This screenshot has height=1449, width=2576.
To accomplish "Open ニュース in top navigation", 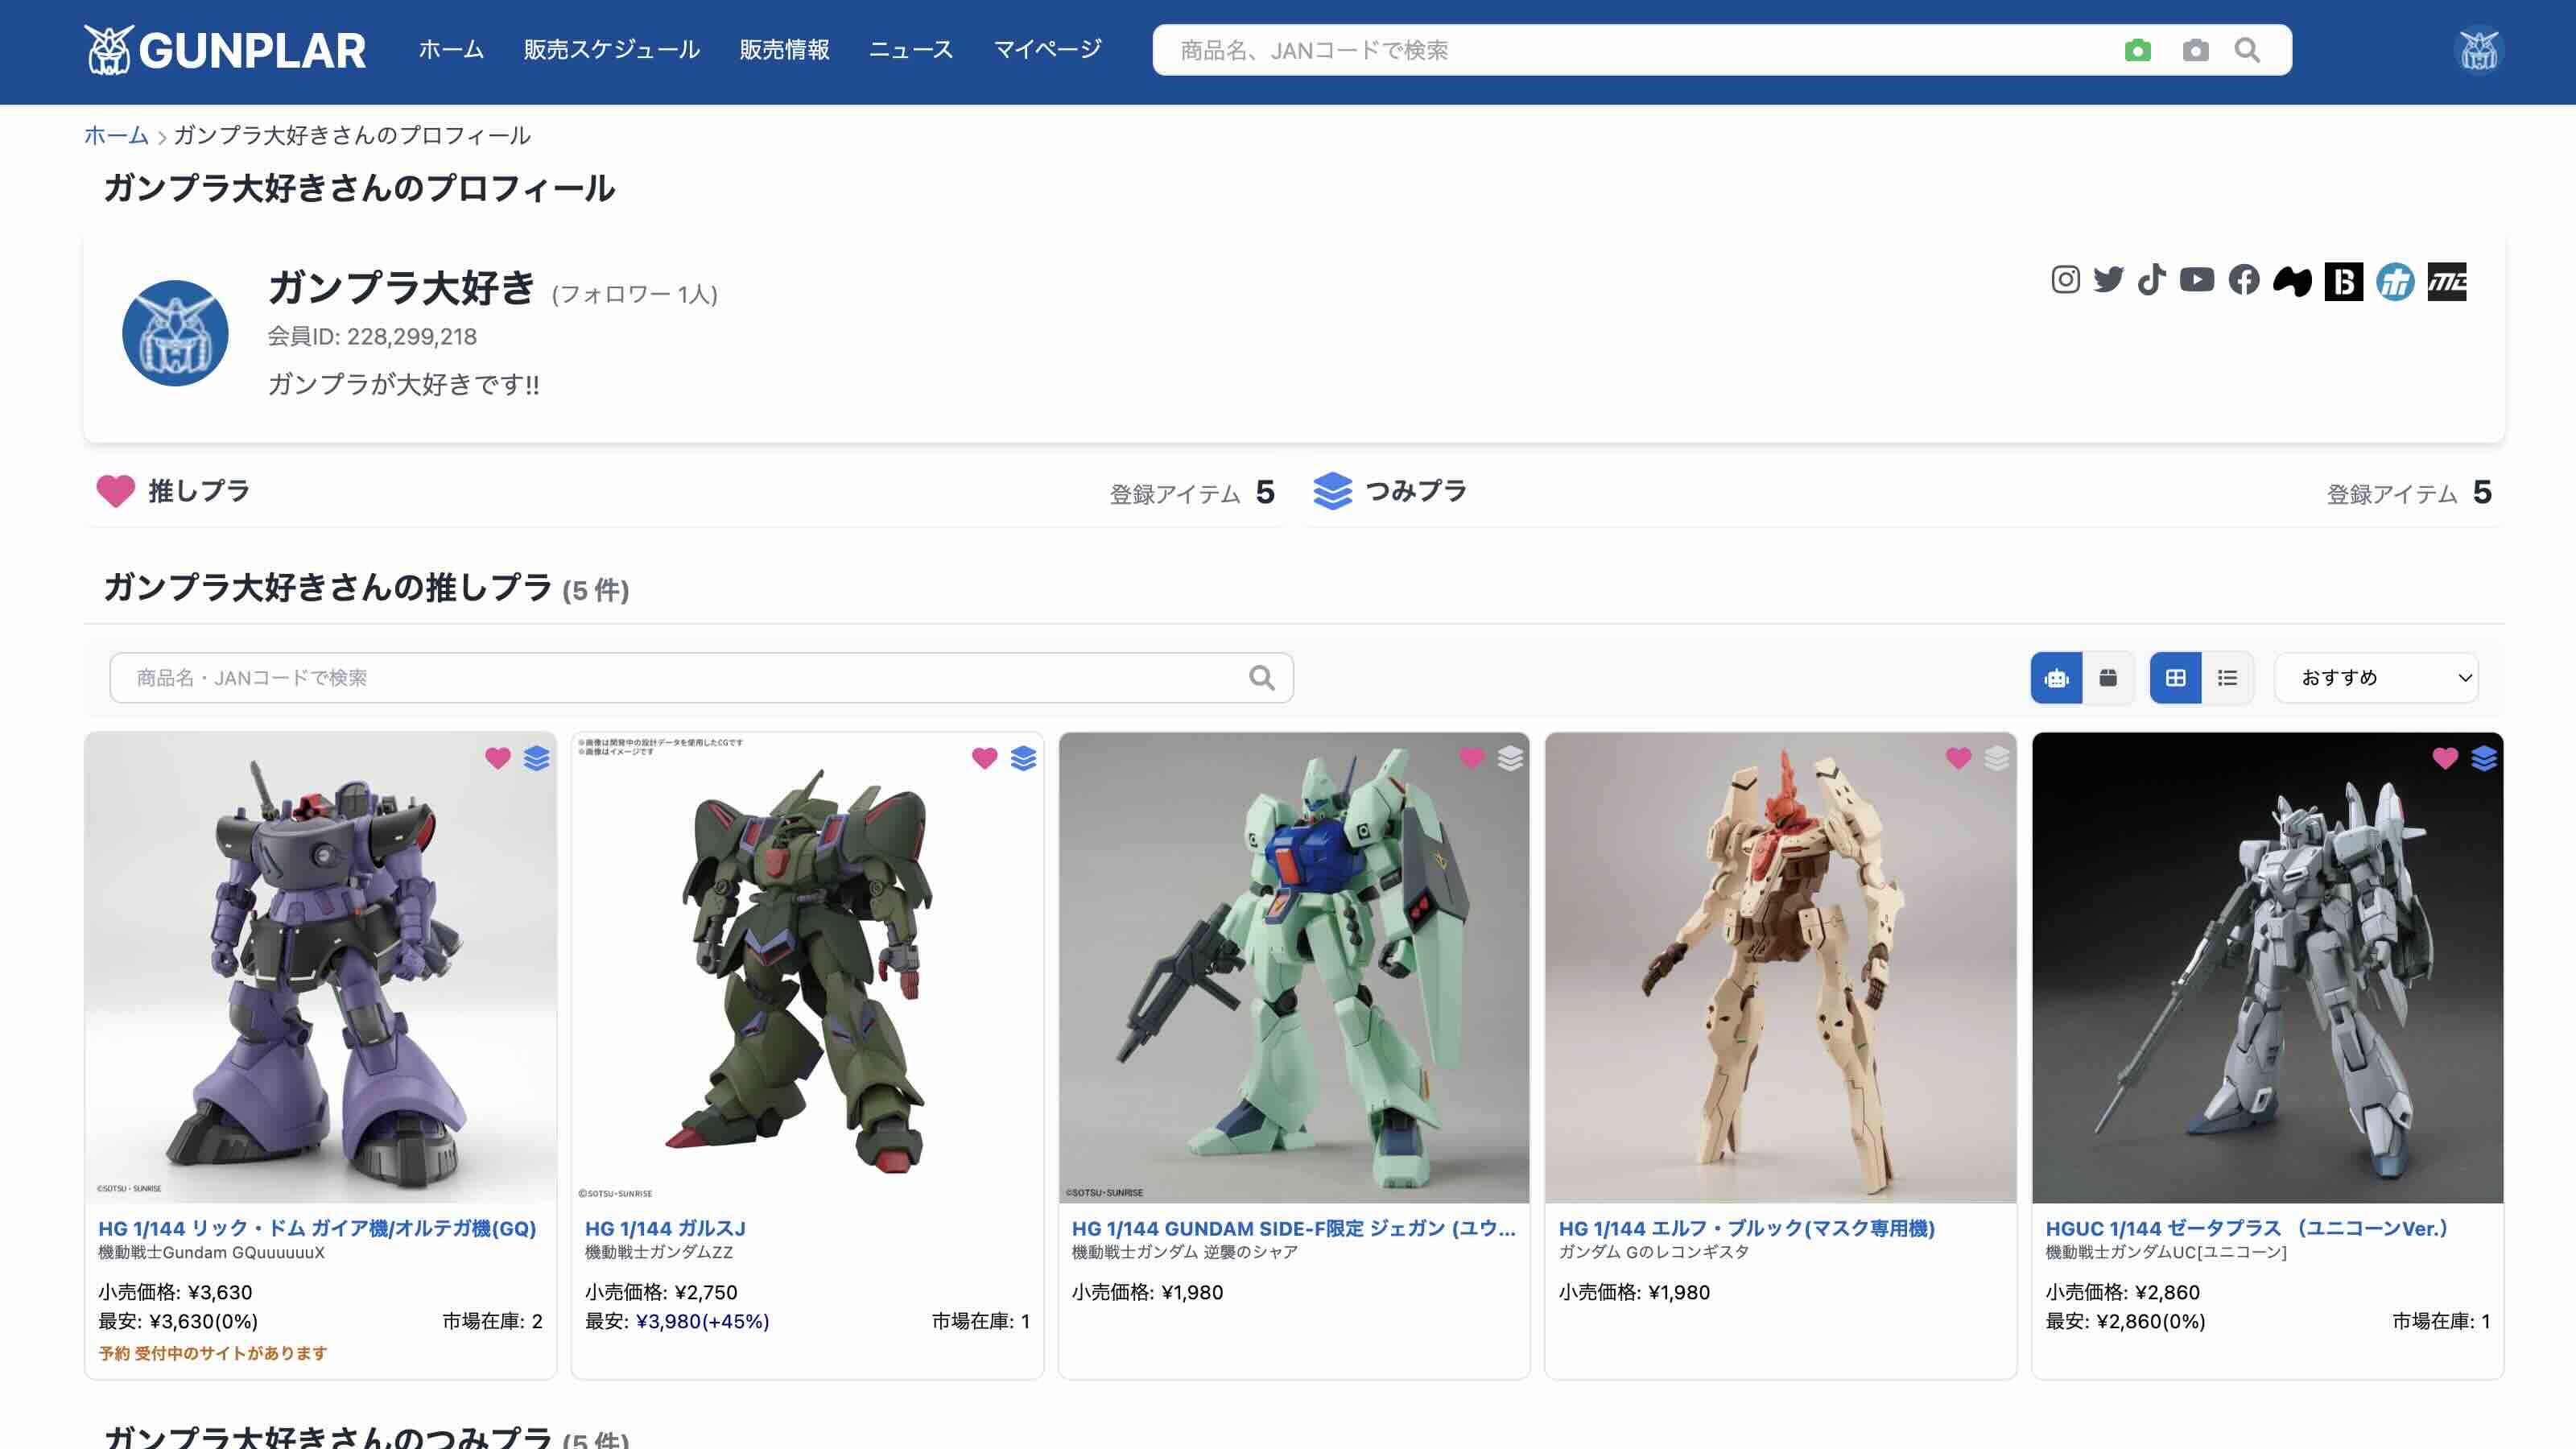I will (911, 50).
